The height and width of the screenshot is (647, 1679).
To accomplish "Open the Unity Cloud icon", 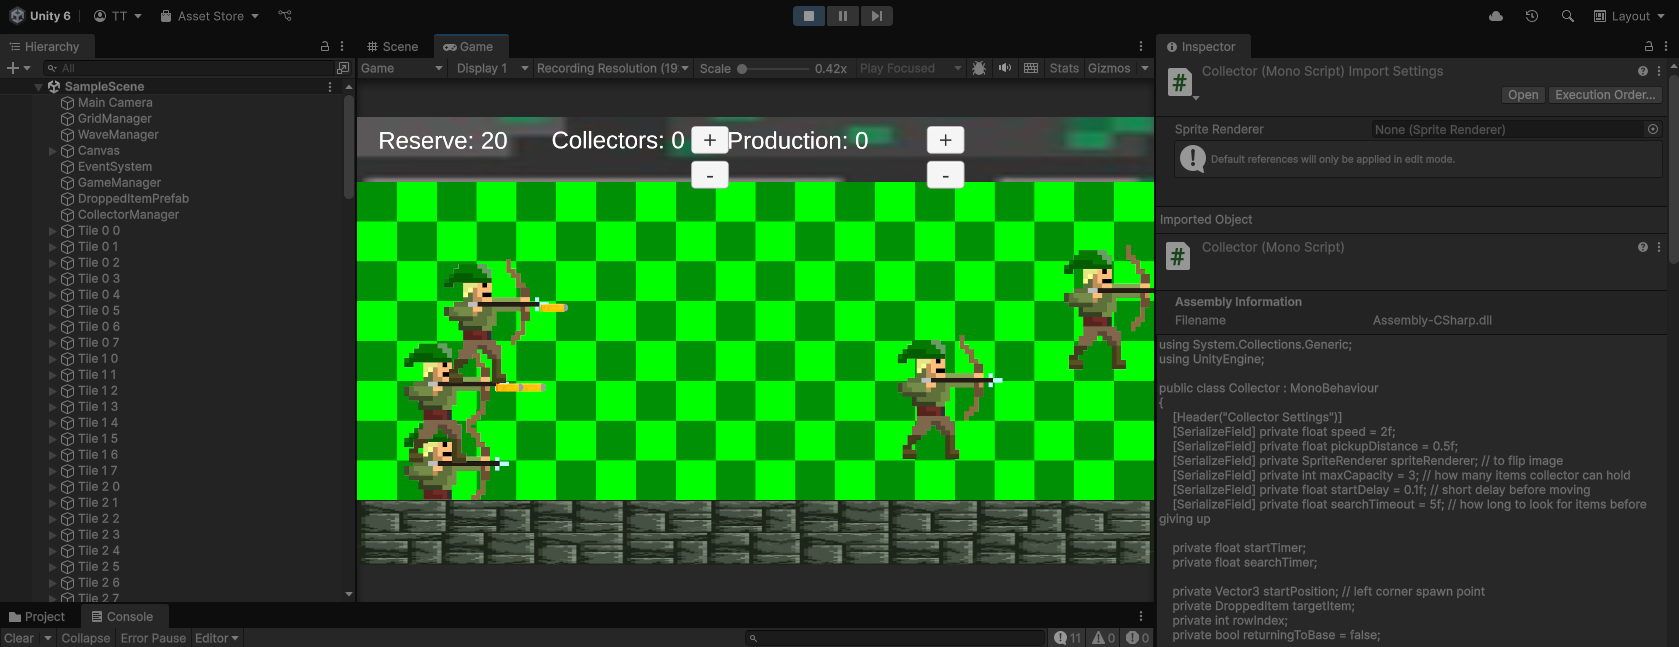I will [1496, 16].
